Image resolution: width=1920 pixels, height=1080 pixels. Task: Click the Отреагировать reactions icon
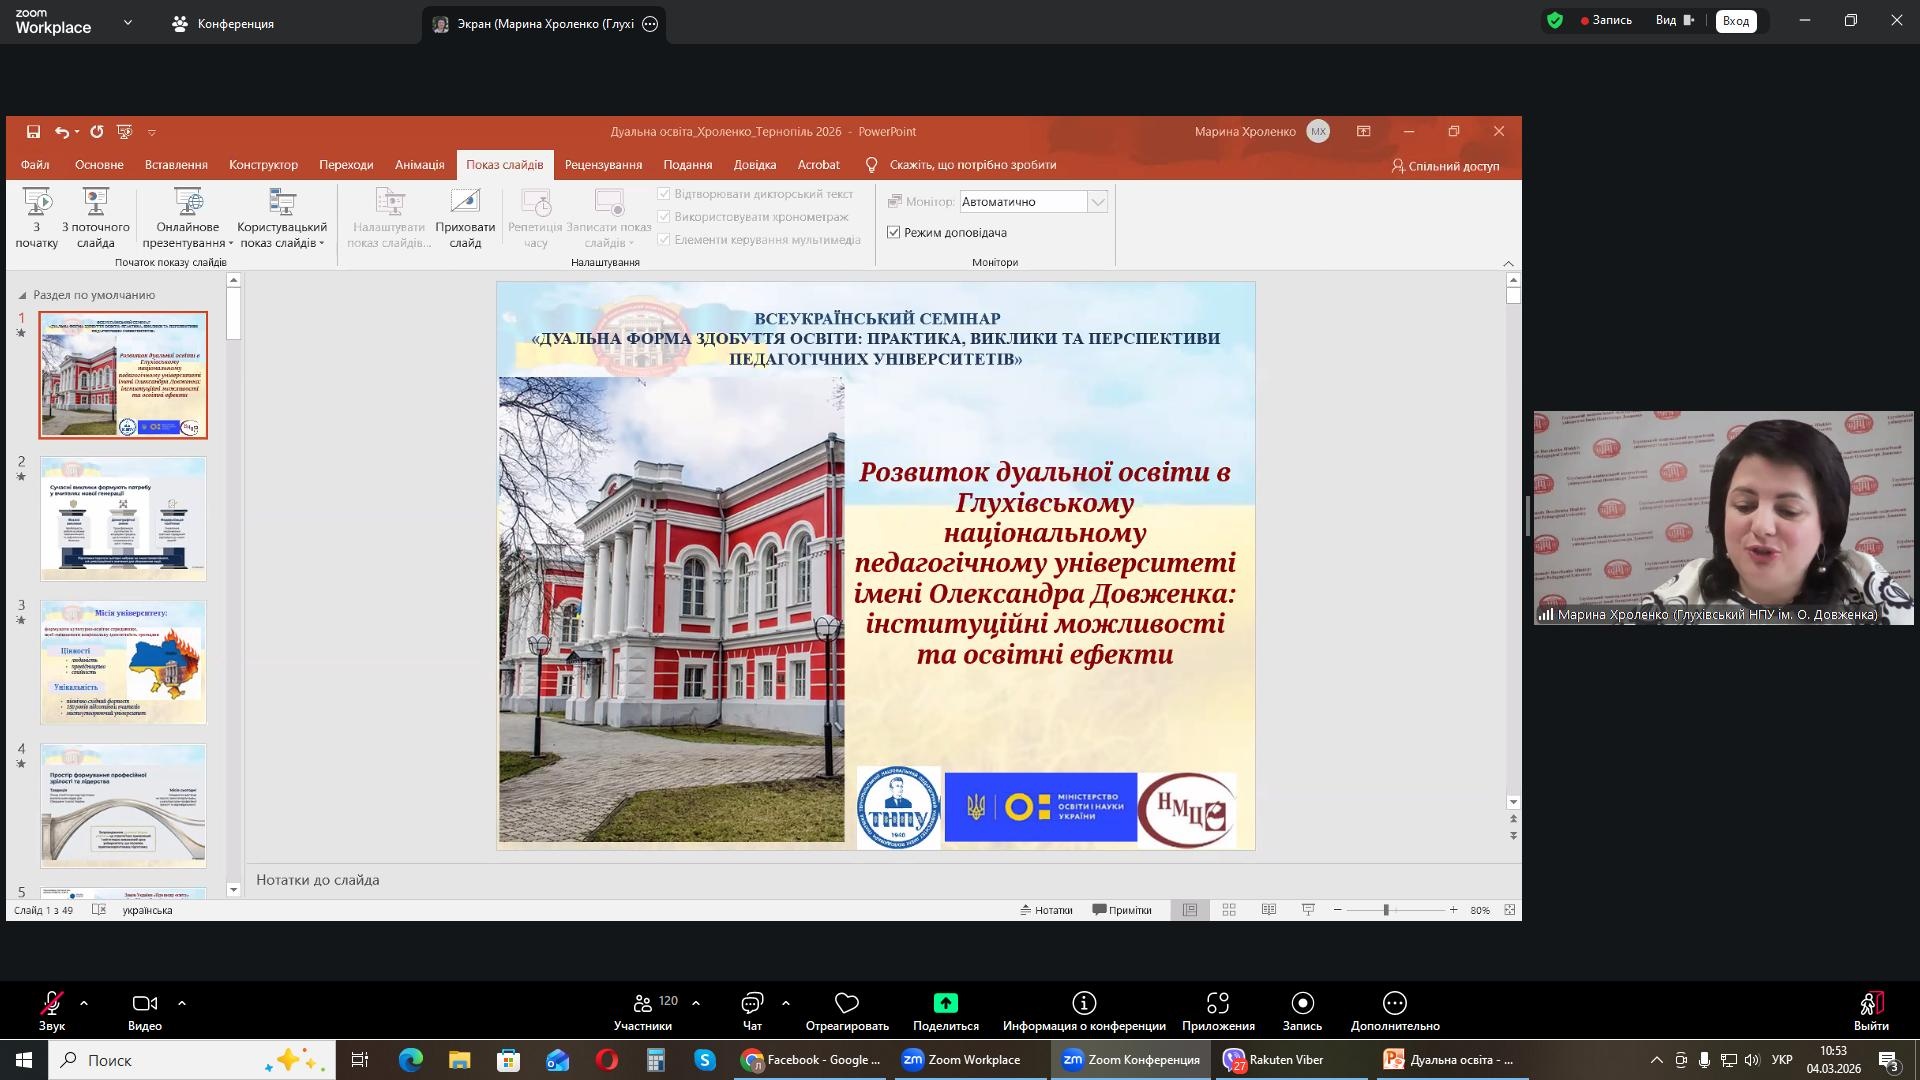pos(847,1003)
